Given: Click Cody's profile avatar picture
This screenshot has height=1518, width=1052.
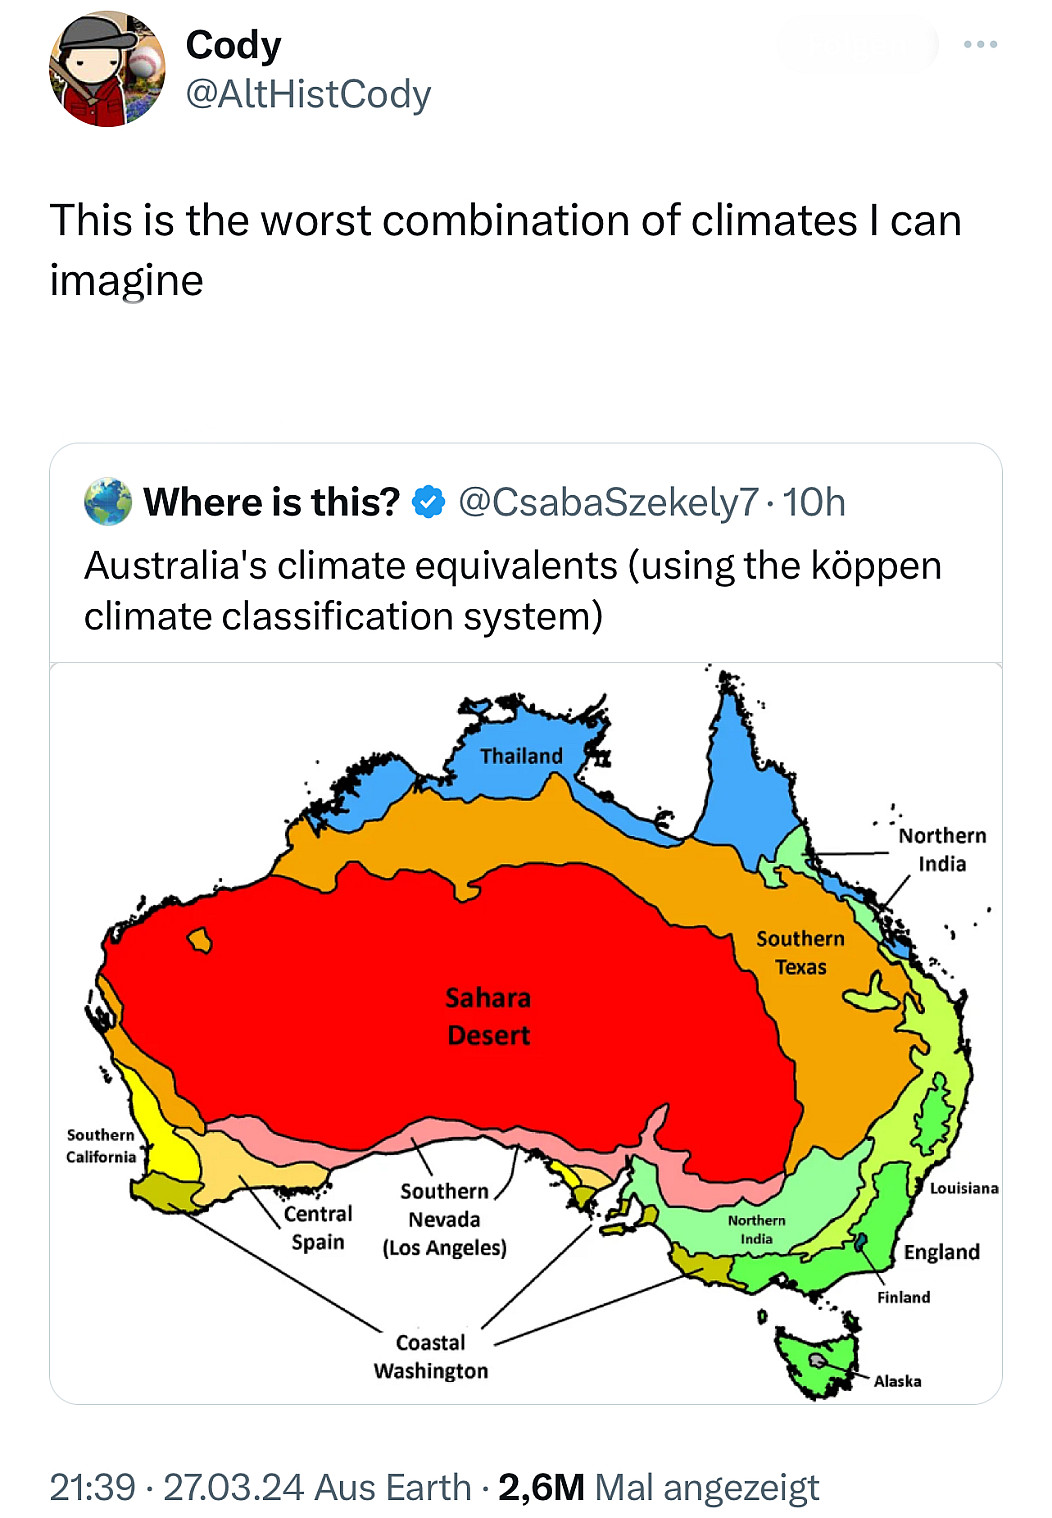Looking at the screenshot, I should pos(107,69).
